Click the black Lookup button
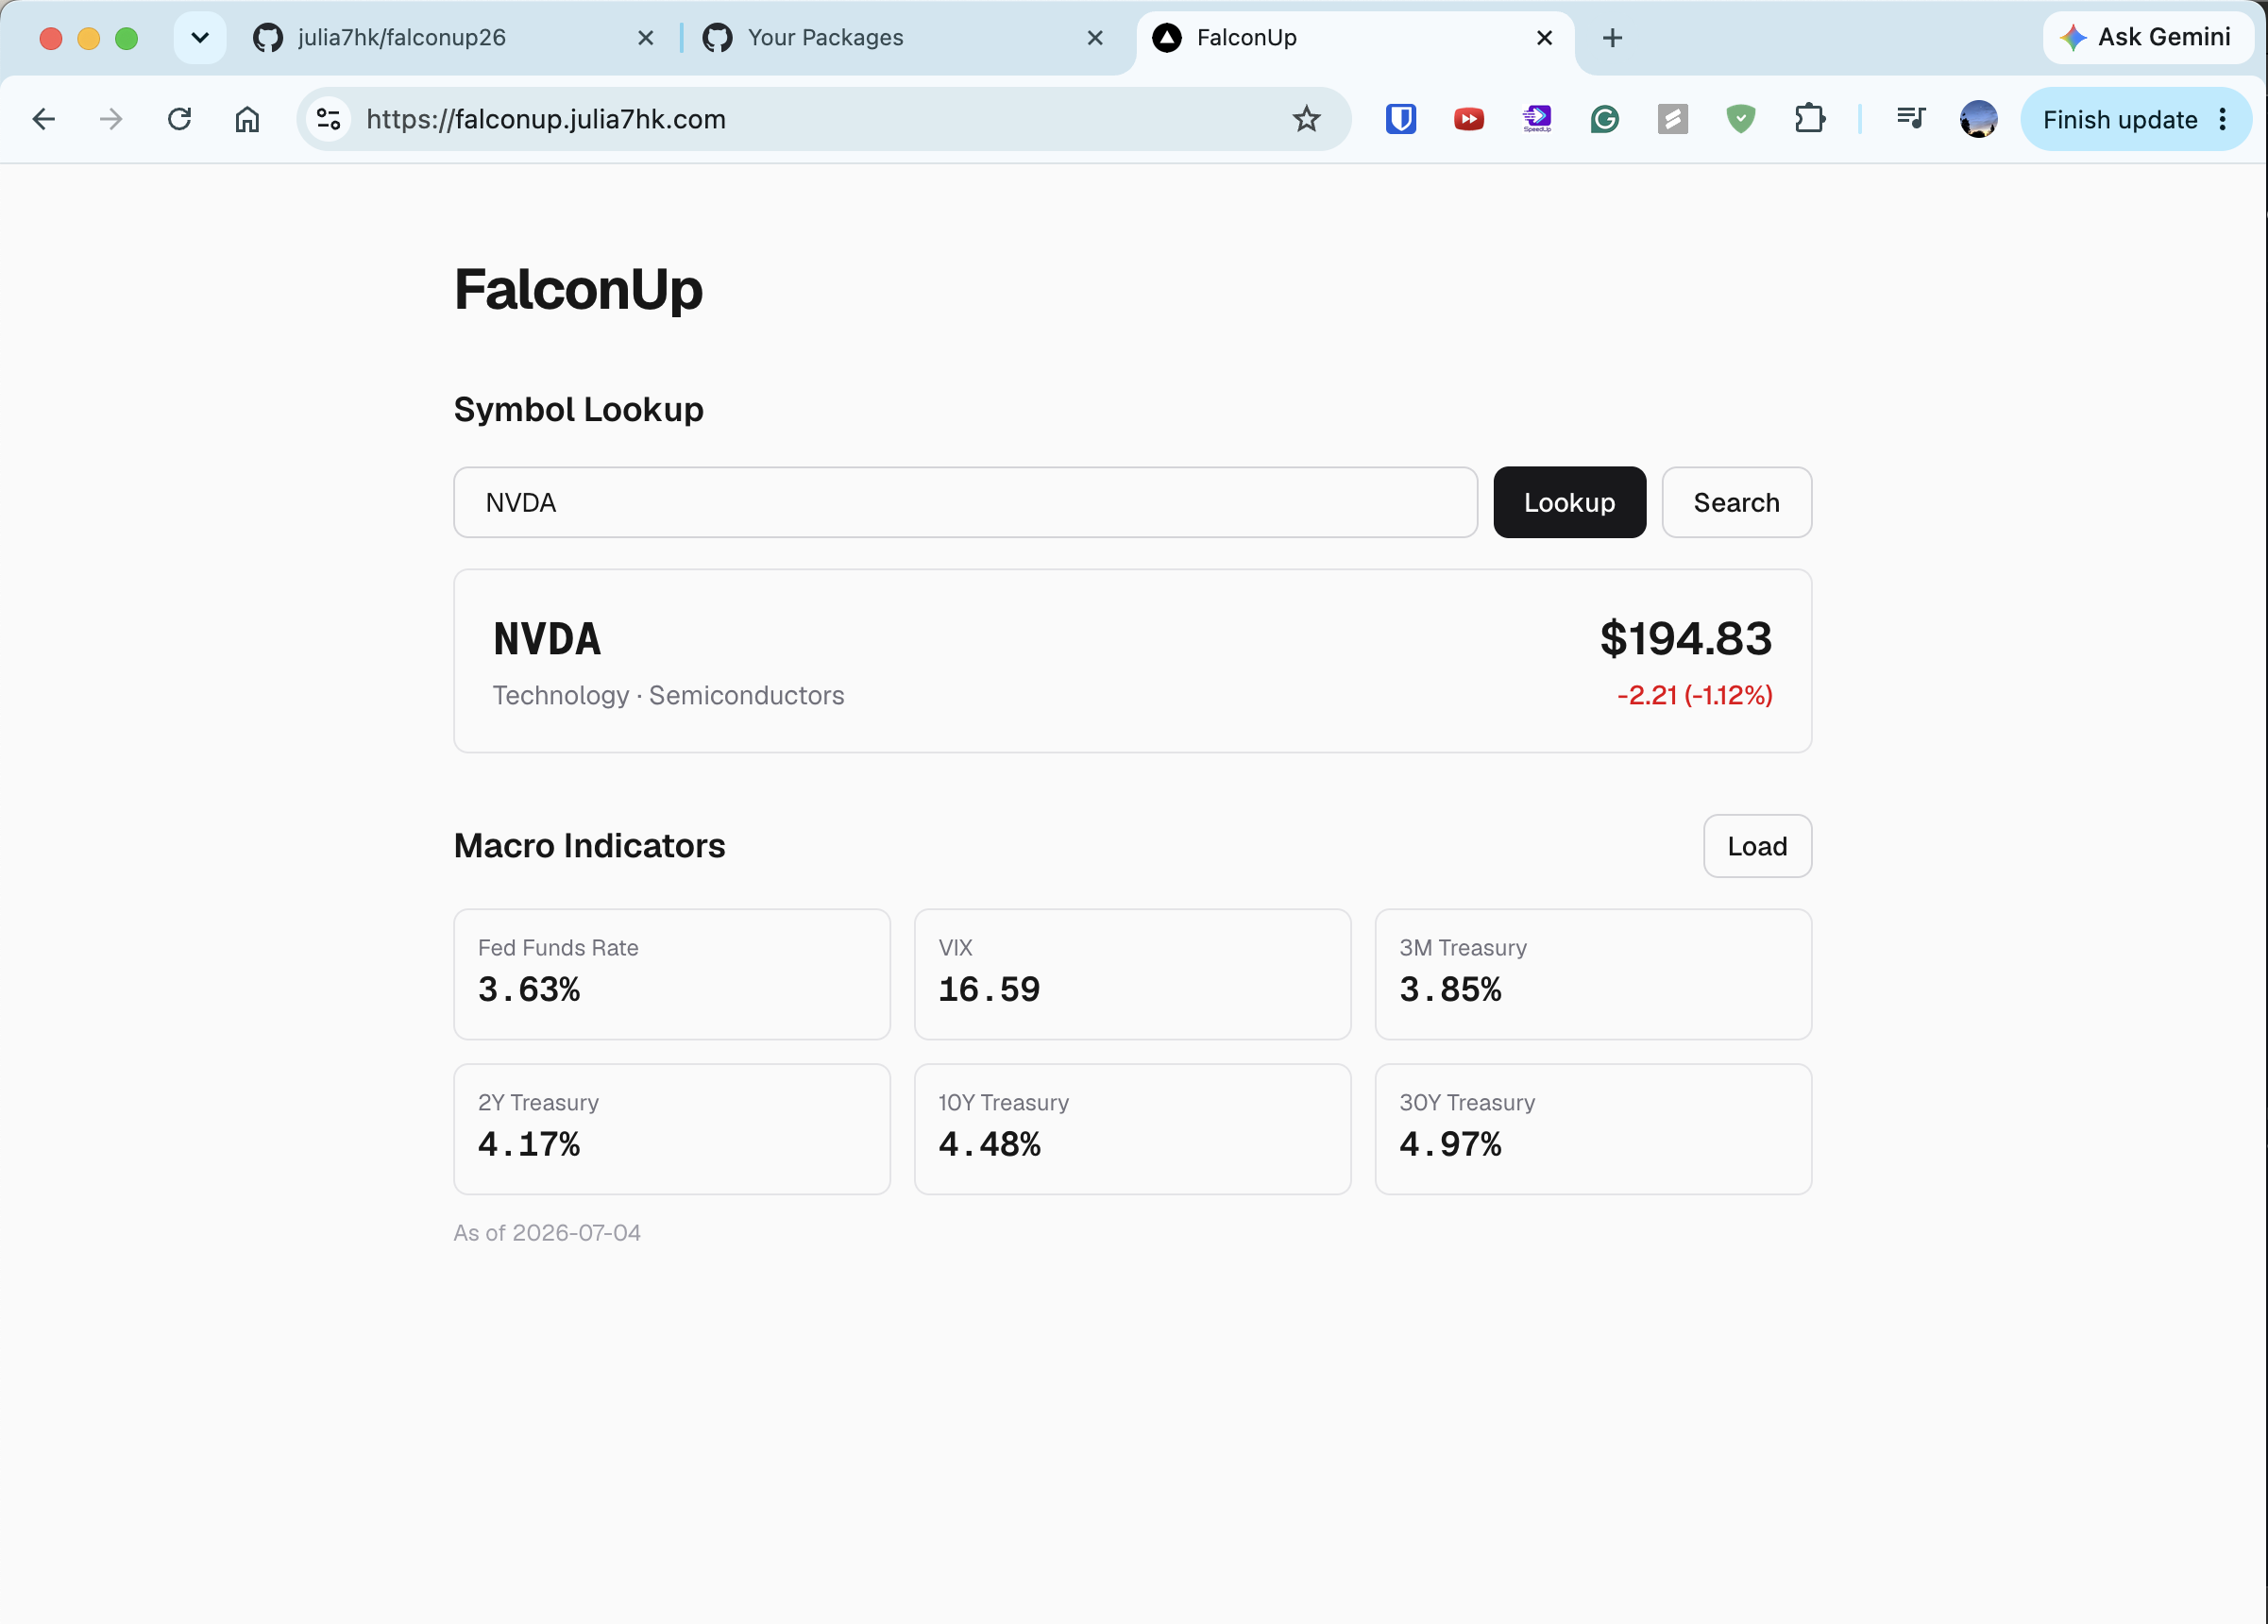 point(1569,502)
